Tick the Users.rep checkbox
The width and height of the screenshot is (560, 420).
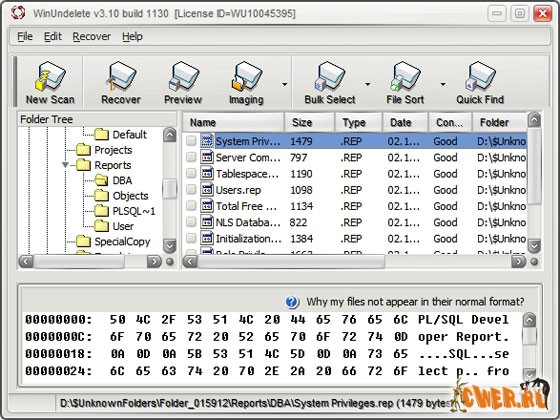191,190
